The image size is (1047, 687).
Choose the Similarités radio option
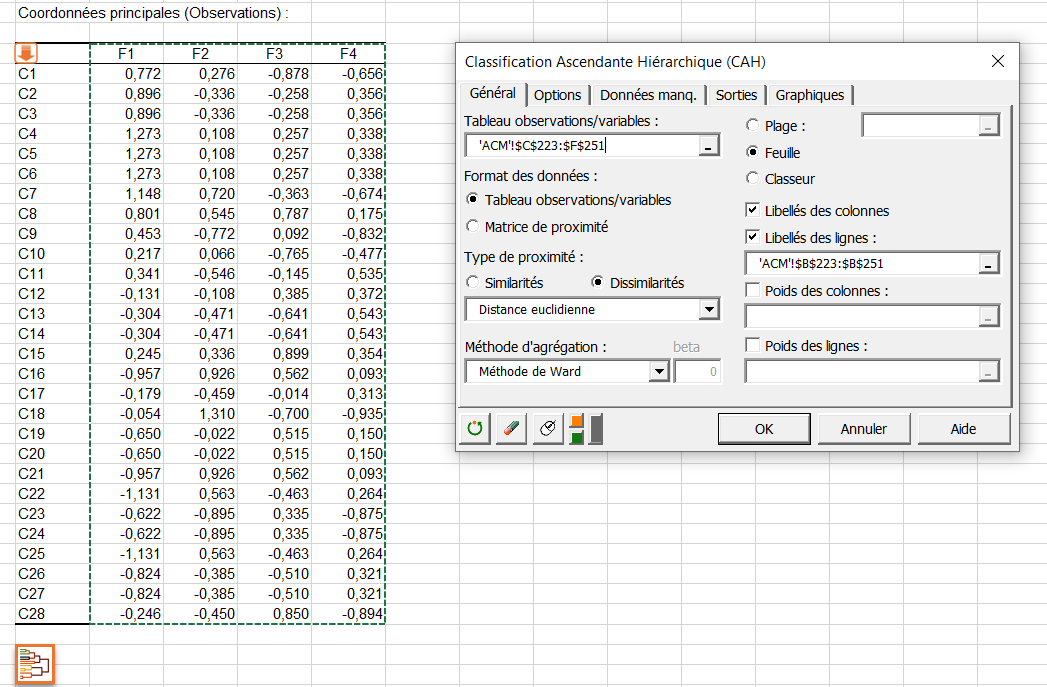[474, 283]
